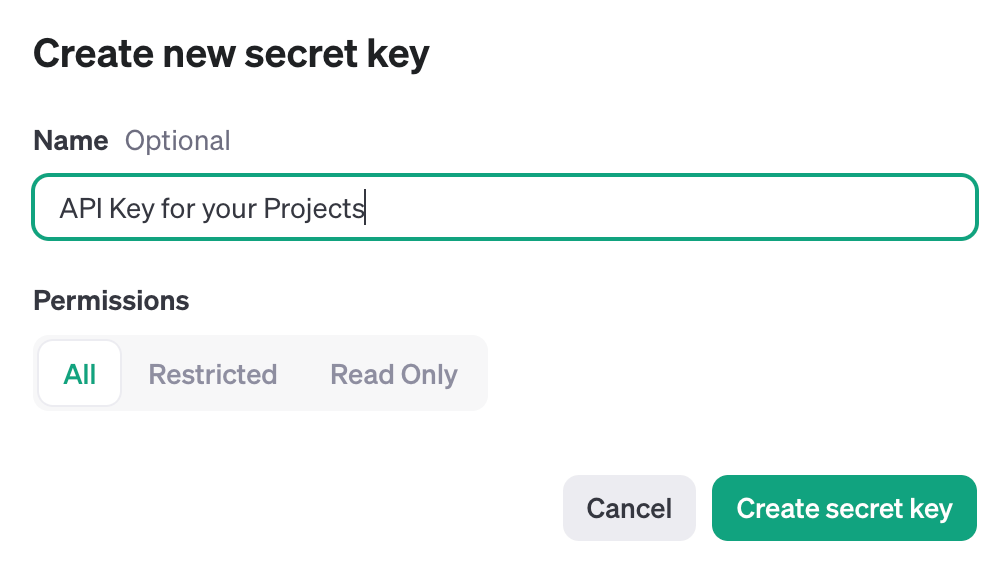The image size is (1008, 574).
Task: Place cursor in 'API Key for your Projects' text
Action: click(212, 208)
